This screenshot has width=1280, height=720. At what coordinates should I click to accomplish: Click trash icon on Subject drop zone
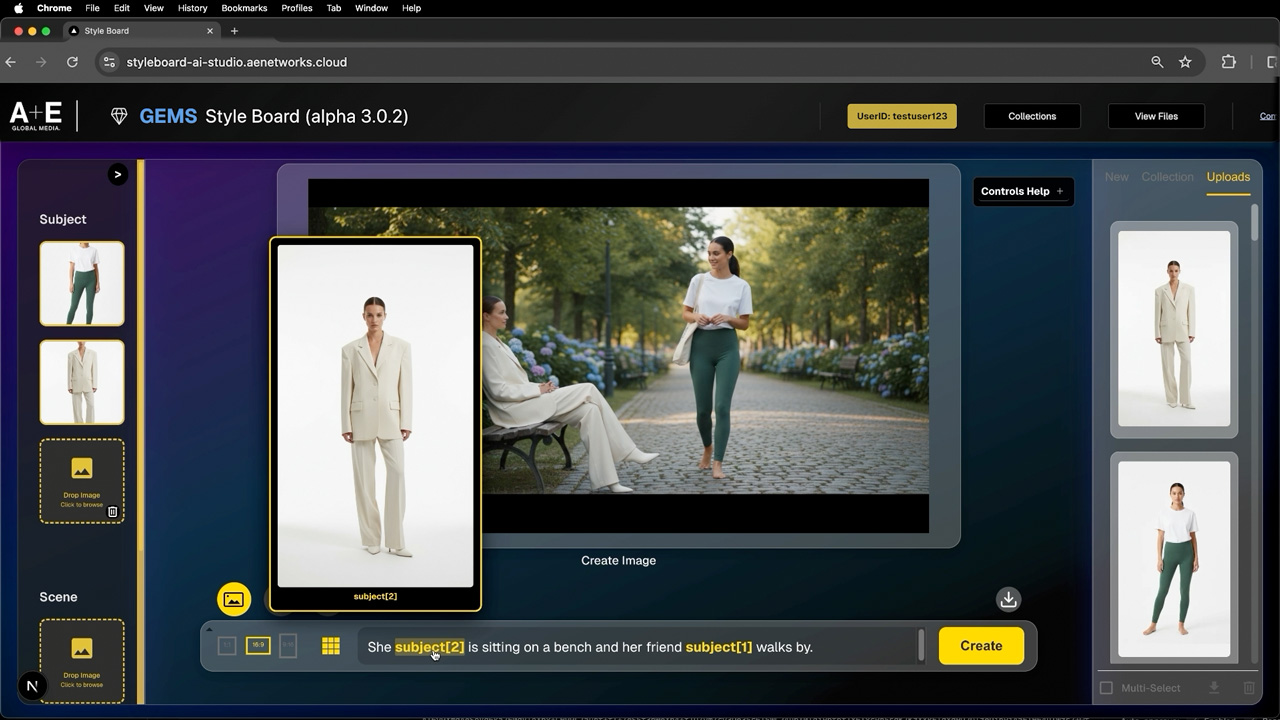pos(112,512)
